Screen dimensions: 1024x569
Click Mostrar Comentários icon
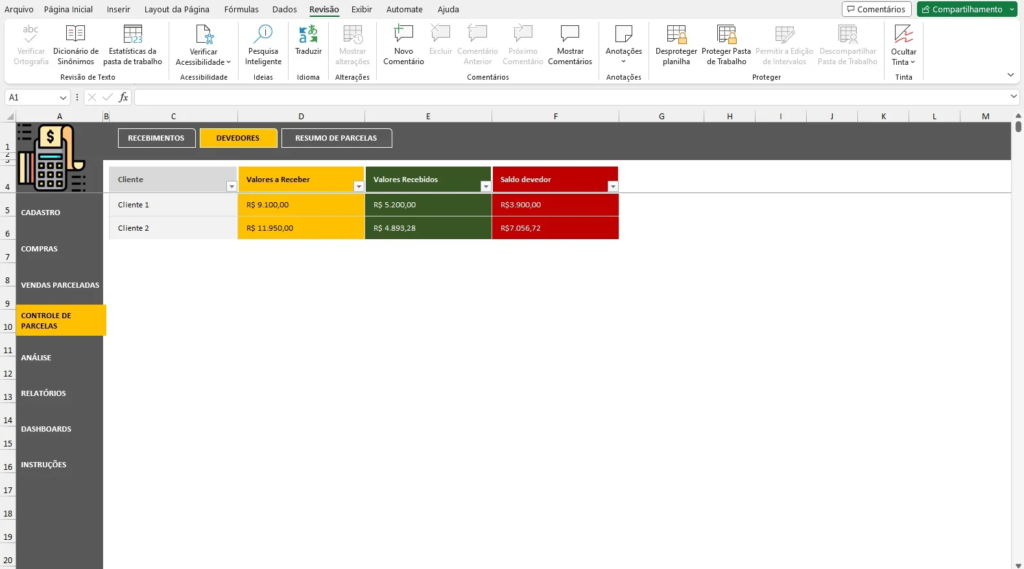coord(569,45)
